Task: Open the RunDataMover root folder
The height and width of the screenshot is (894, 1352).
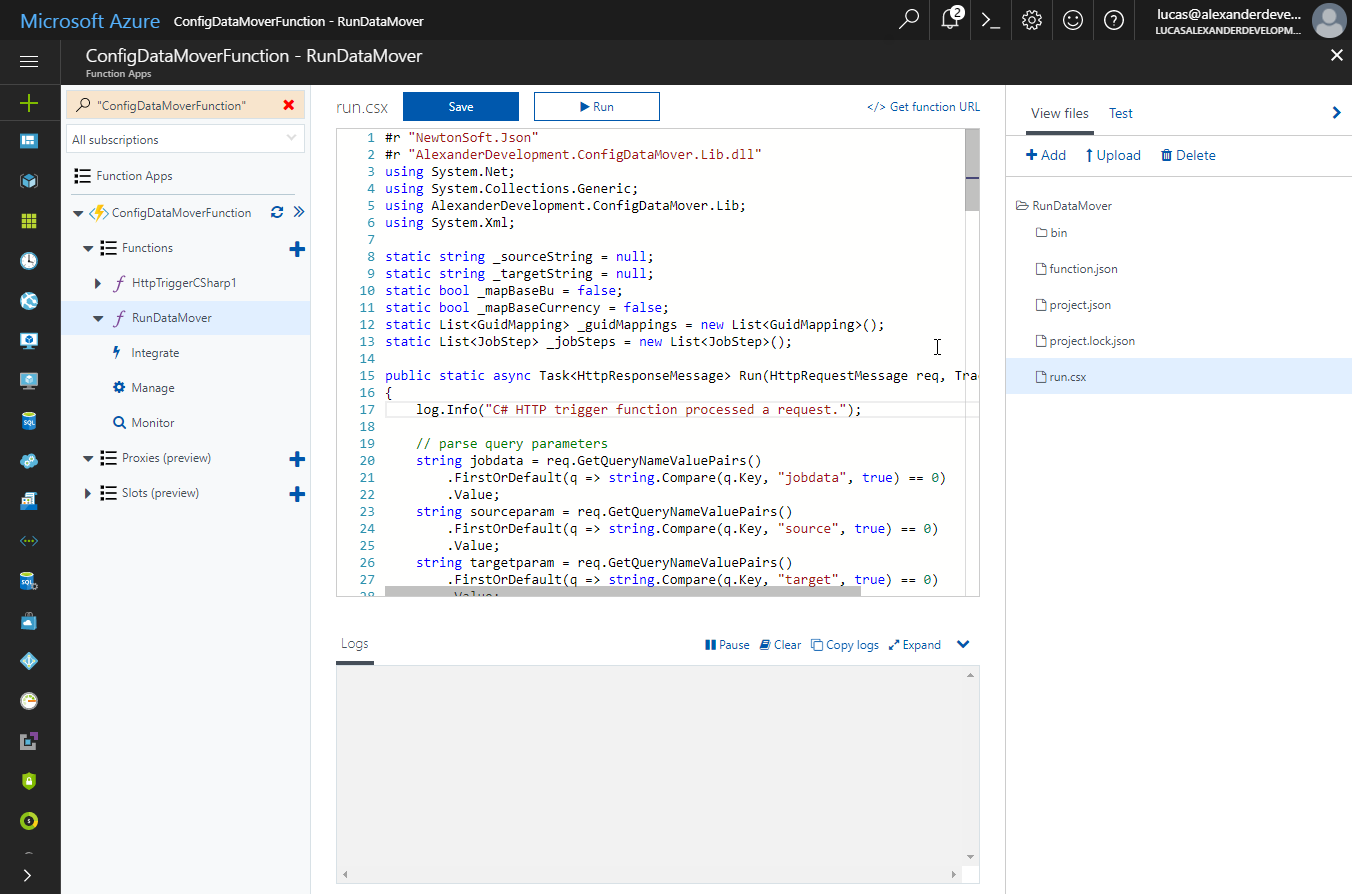Action: [x=1064, y=206]
